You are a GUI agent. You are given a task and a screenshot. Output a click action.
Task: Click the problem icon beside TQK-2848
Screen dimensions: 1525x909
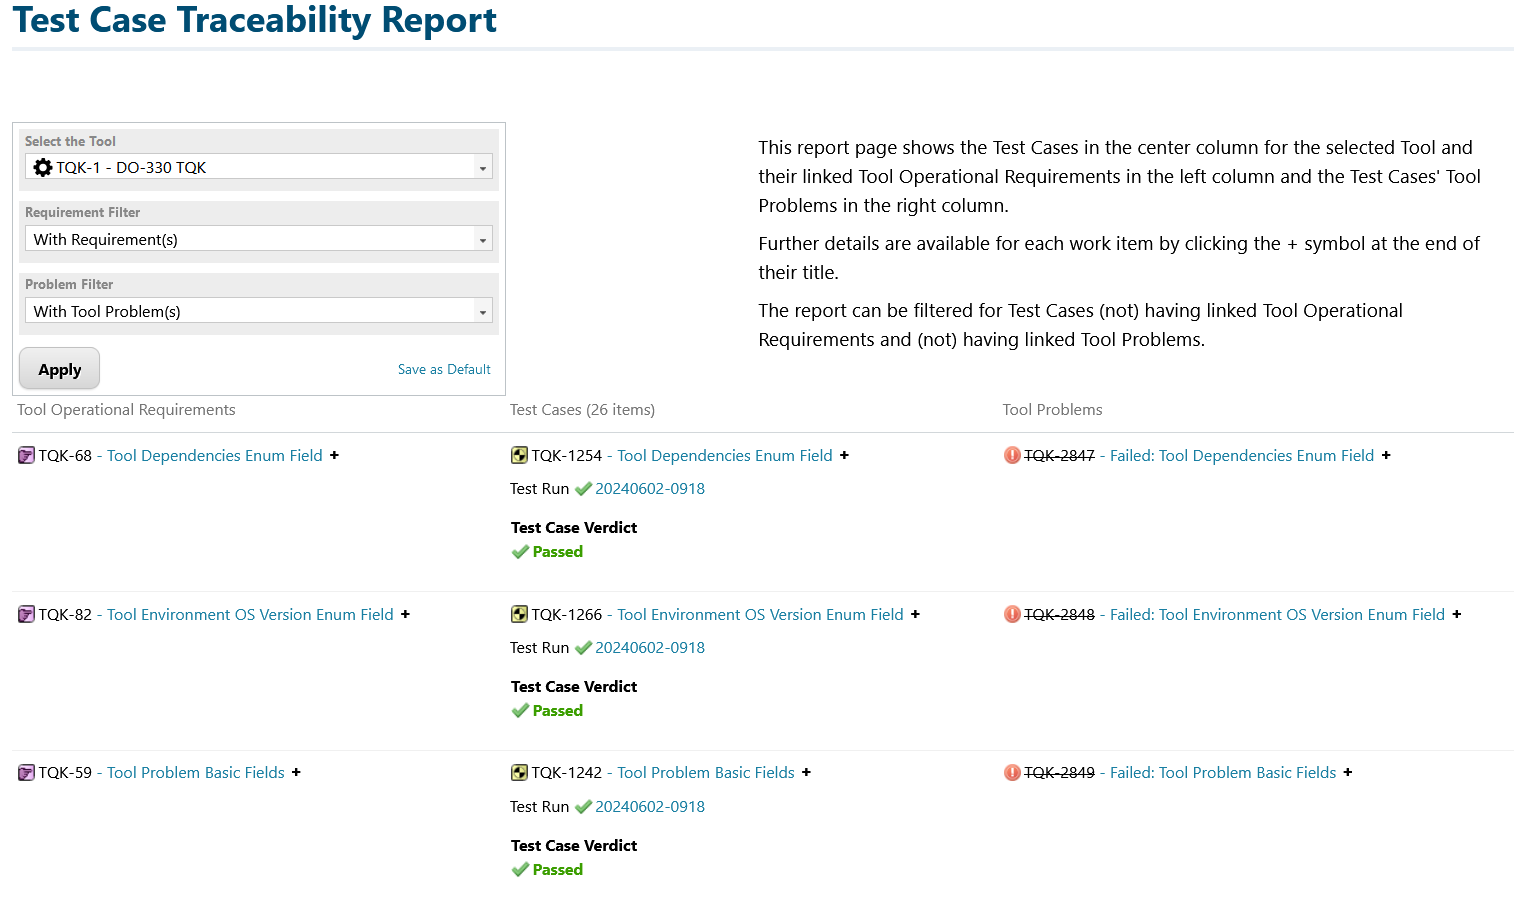pyautogui.click(x=1012, y=615)
